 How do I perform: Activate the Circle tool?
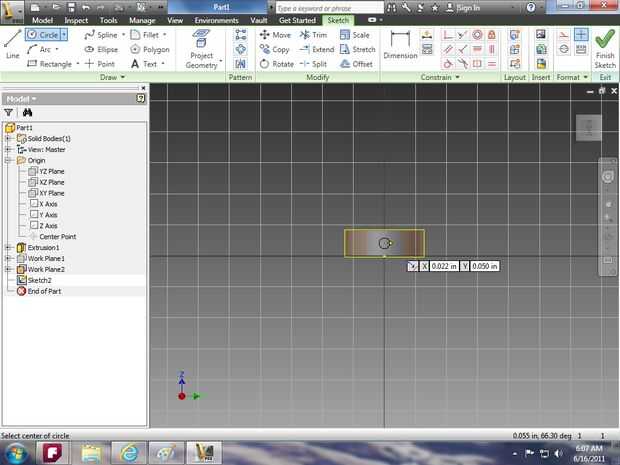tap(43, 35)
